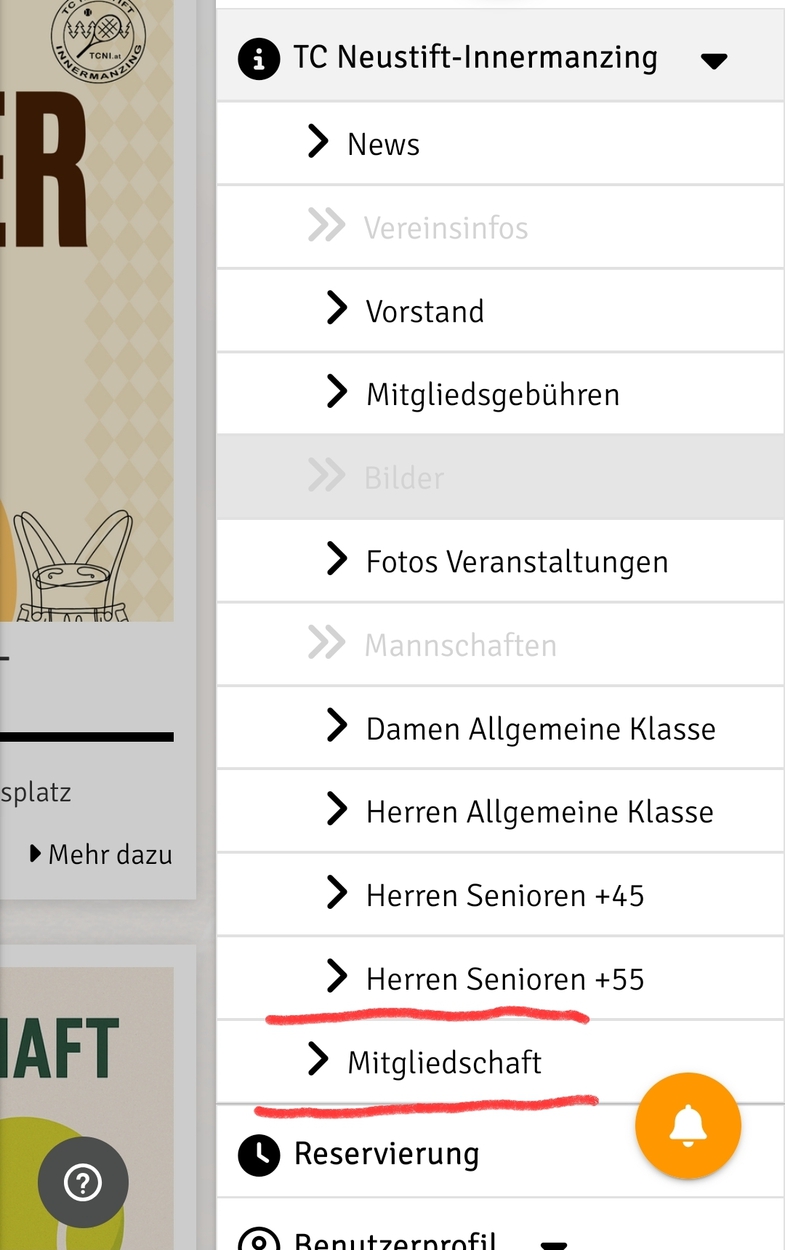Select the Mitgliedschaft menu item
Viewport: 785px width, 1250px height.
pyautogui.click(x=444, y=1062)
